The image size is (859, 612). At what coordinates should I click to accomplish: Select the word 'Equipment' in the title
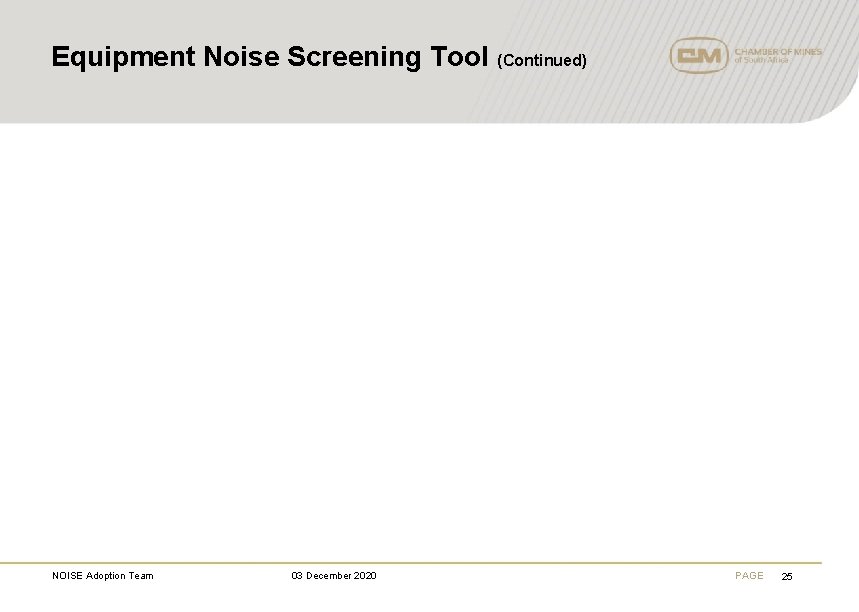pos(123,57)
